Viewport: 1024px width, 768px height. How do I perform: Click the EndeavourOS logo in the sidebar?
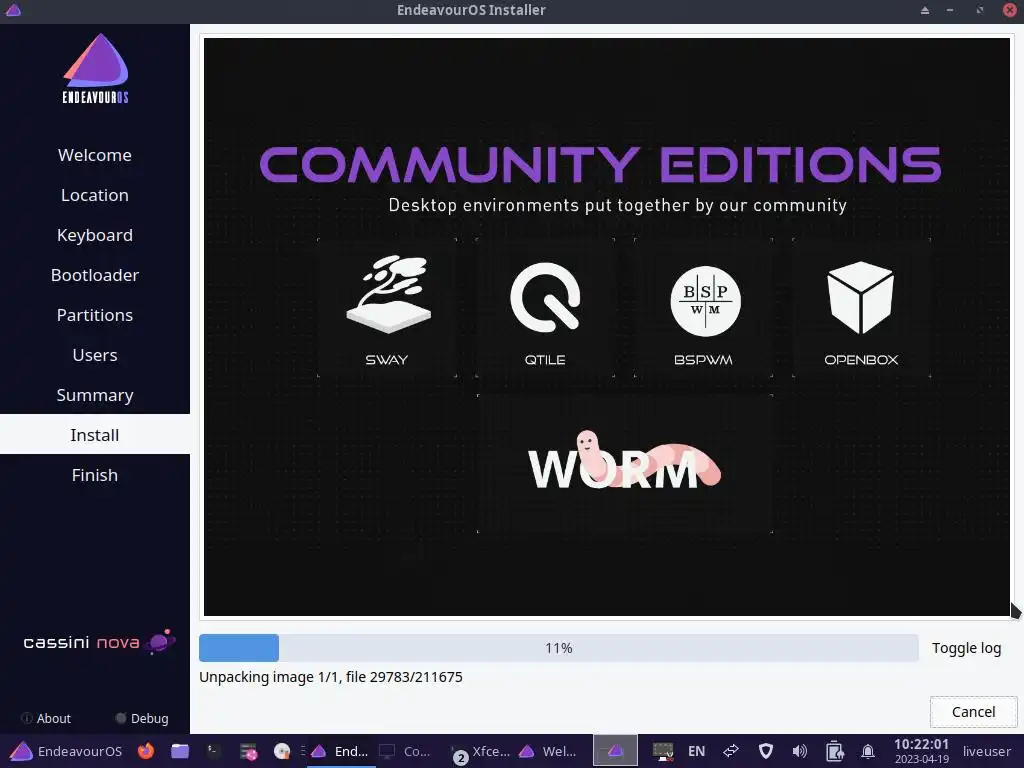tap(95, 69)
